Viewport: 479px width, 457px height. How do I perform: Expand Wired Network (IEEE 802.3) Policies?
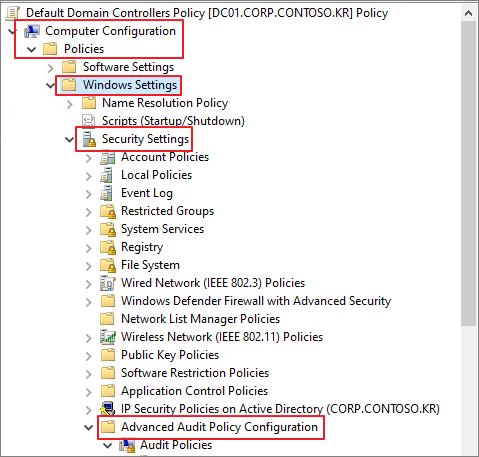click(x=89, y=284)
